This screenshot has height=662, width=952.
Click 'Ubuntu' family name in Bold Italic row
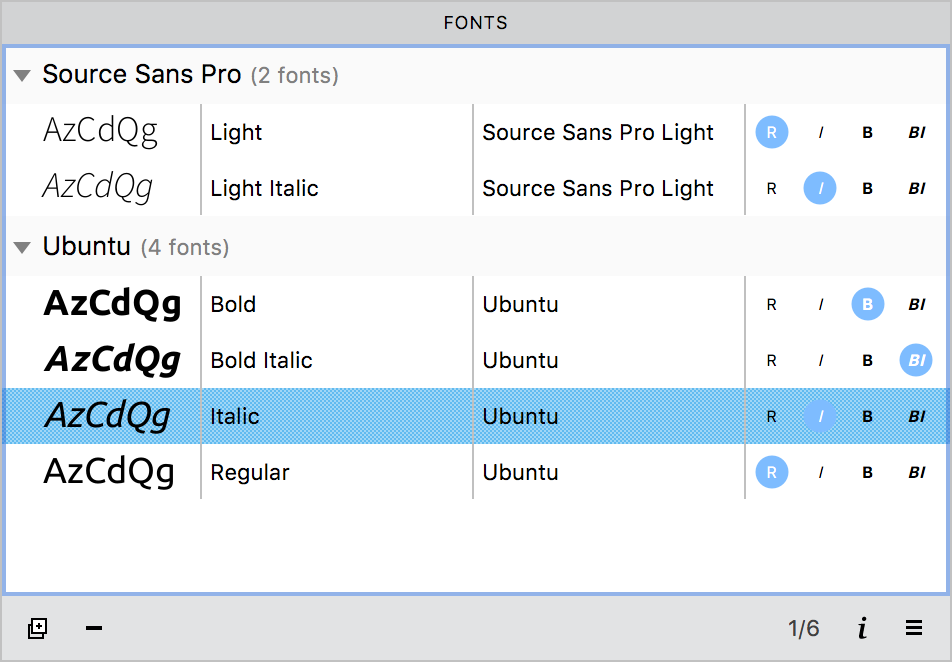(x=520, y=360)
